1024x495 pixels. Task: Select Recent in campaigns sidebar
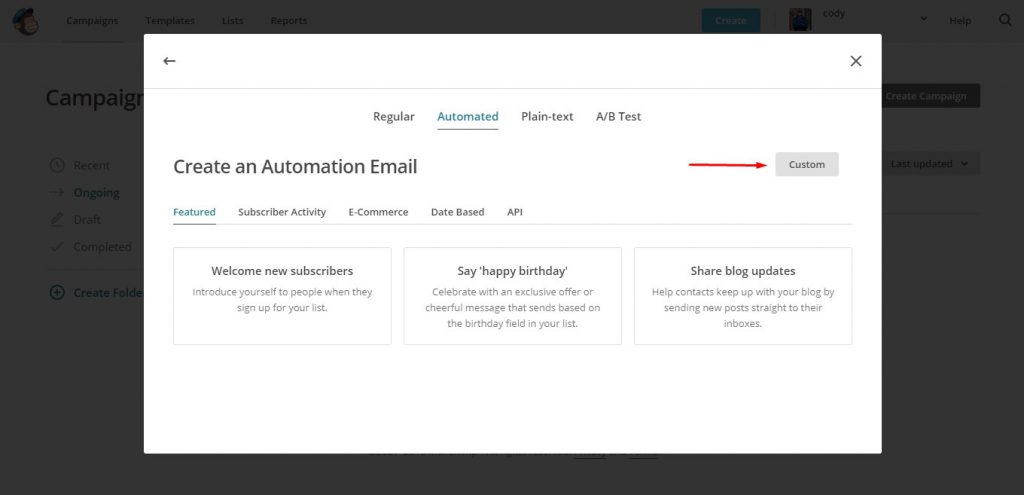91,165
